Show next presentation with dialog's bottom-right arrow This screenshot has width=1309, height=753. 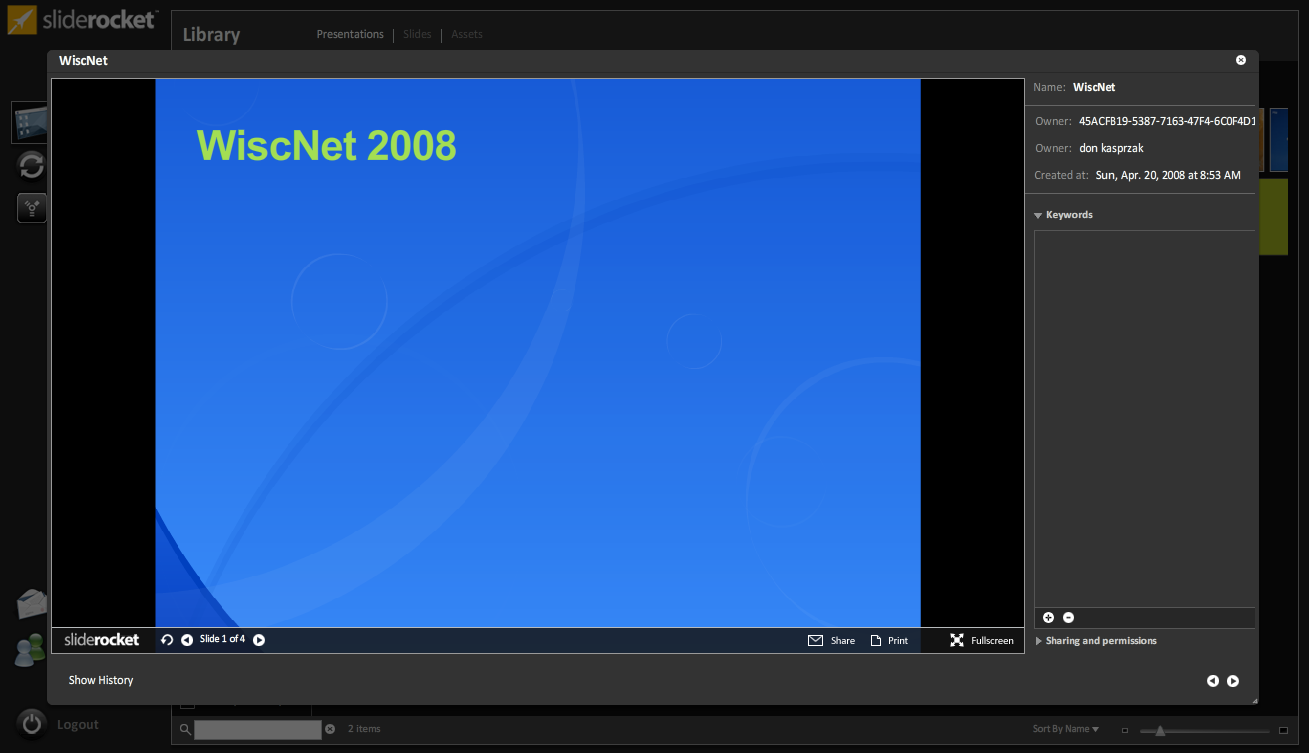[1233, 681]
